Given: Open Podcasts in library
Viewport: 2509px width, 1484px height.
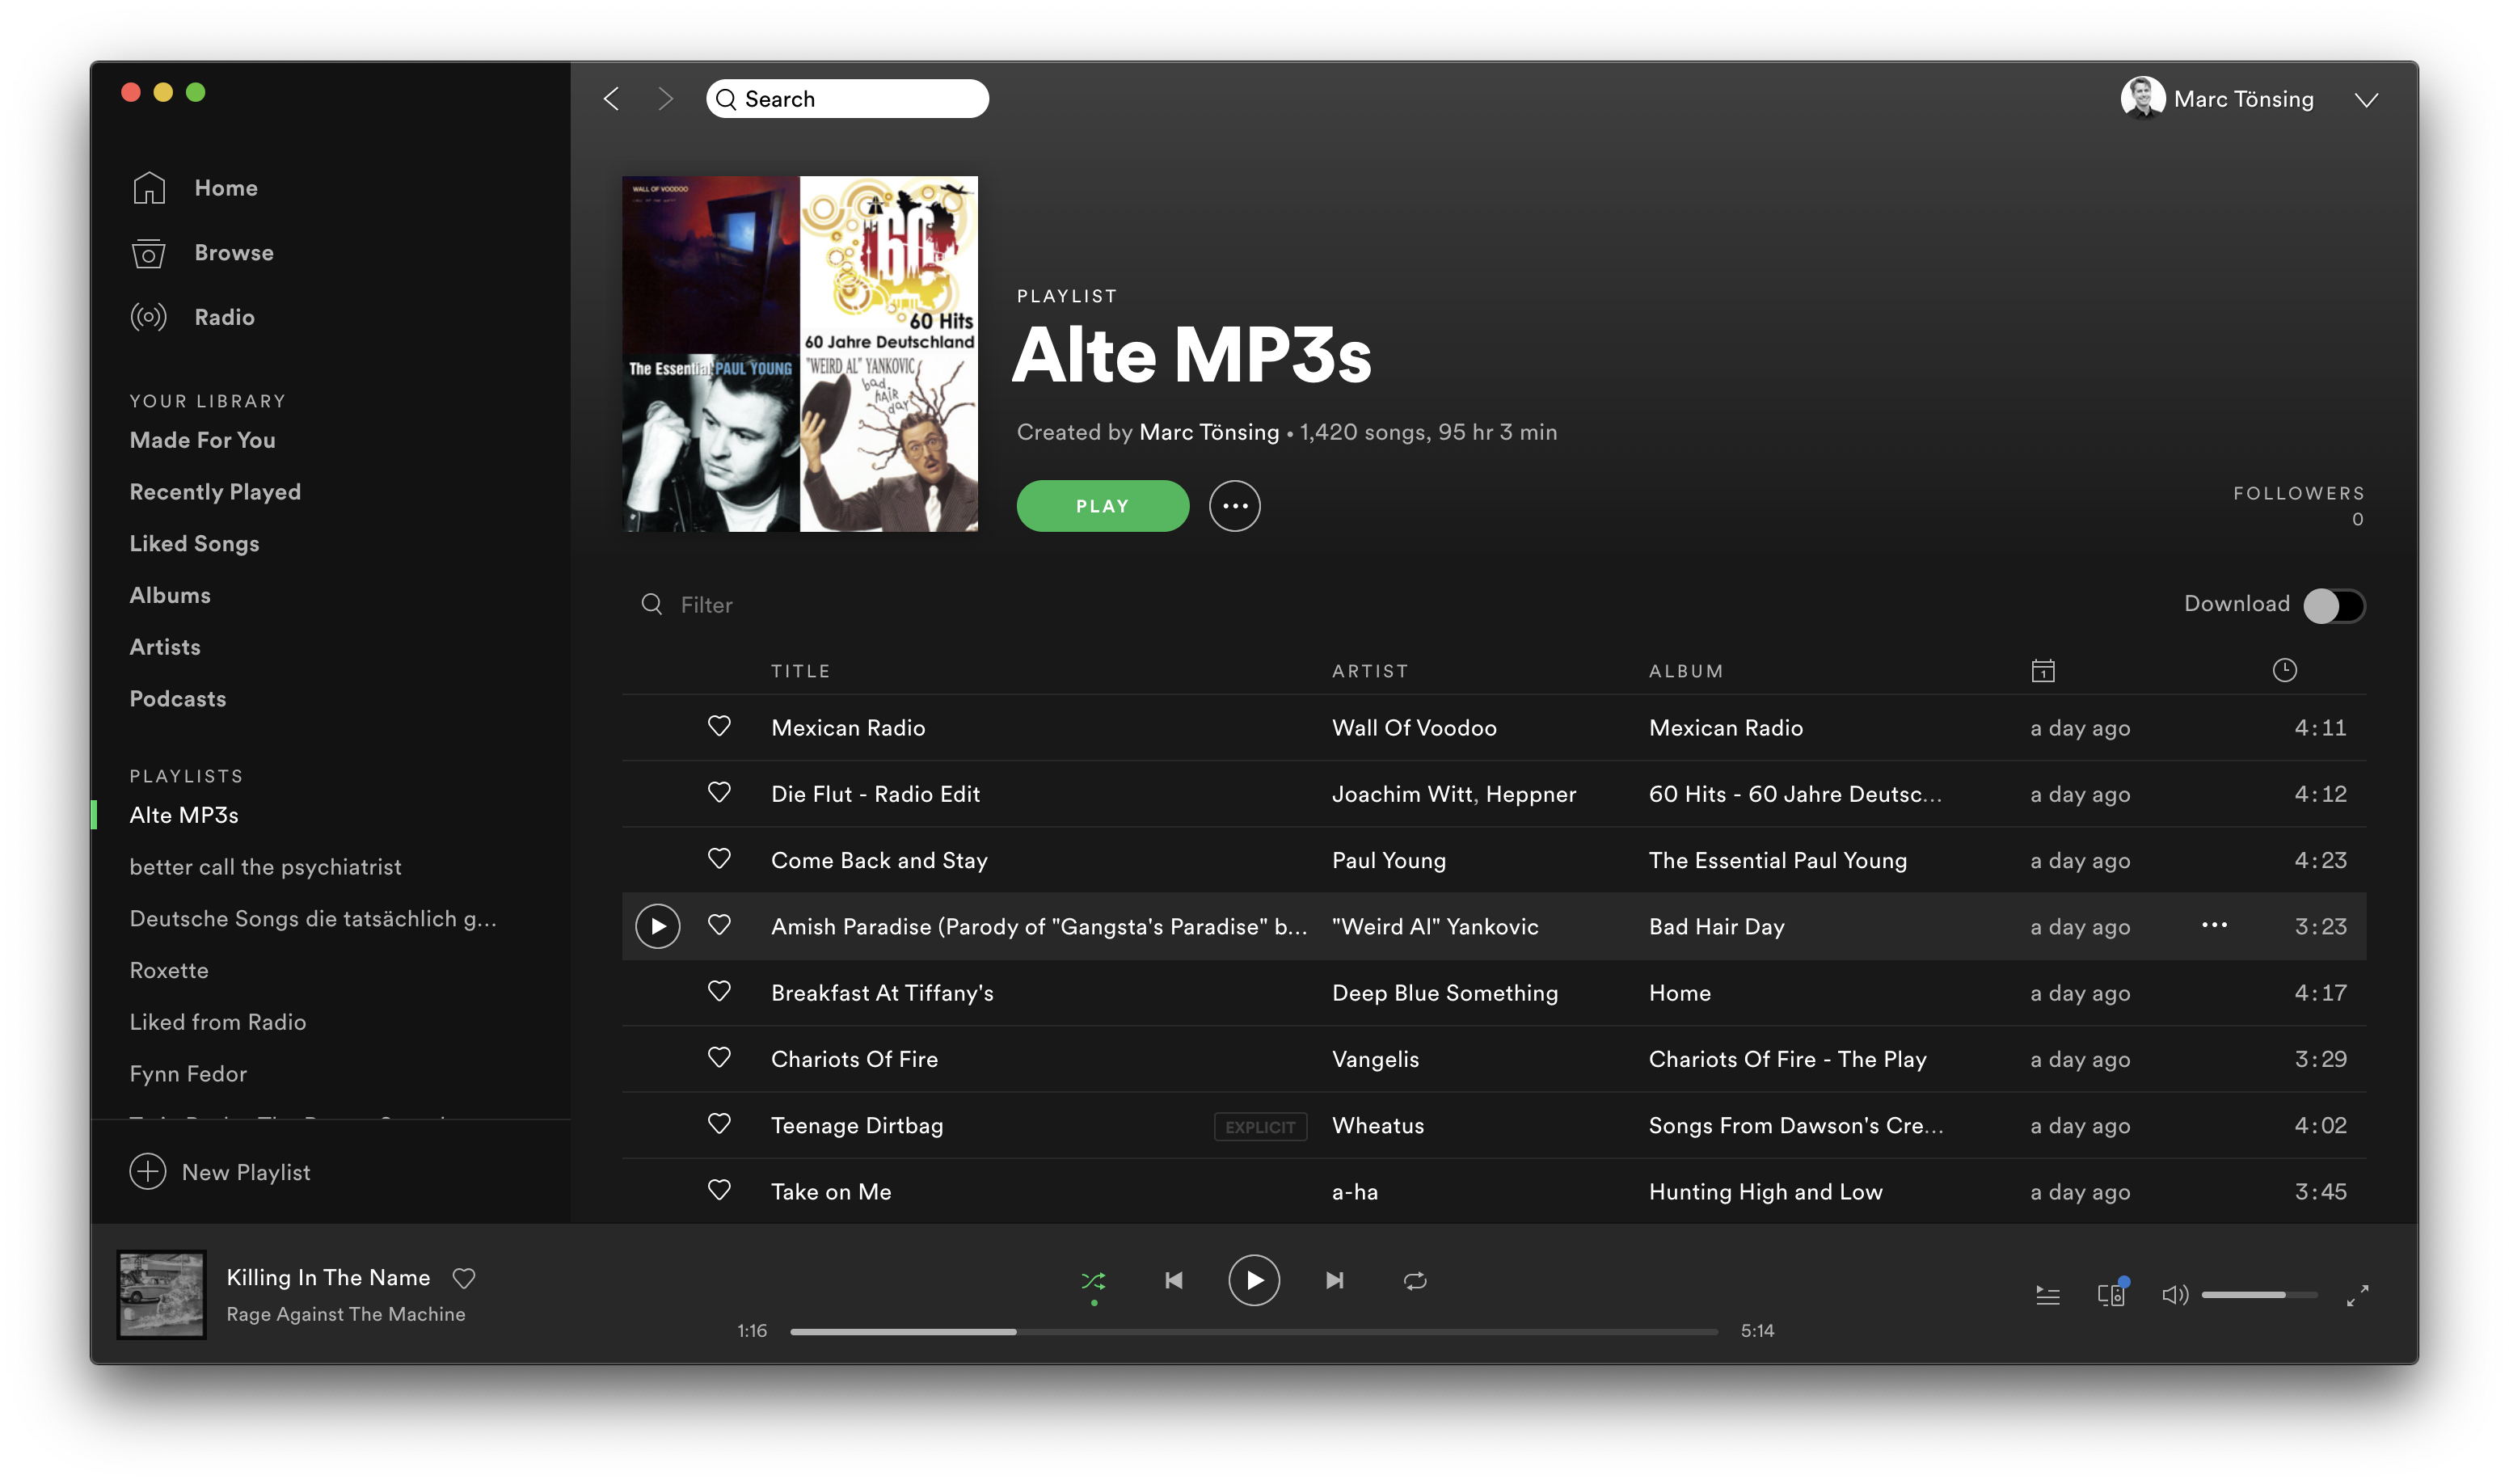Looking at the screenshot, I should (x=178, y=699).
